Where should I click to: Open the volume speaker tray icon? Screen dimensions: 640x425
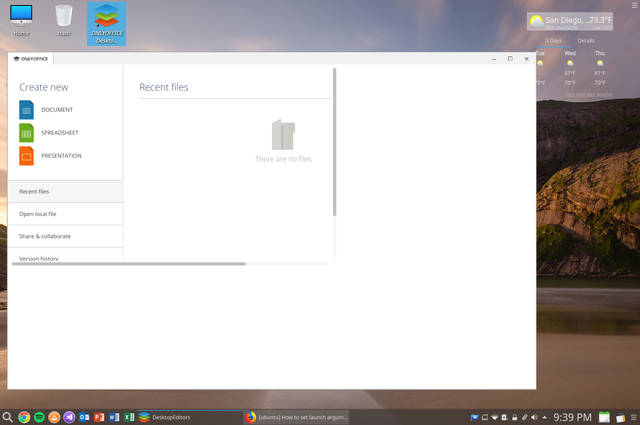[x=534, y=417]
